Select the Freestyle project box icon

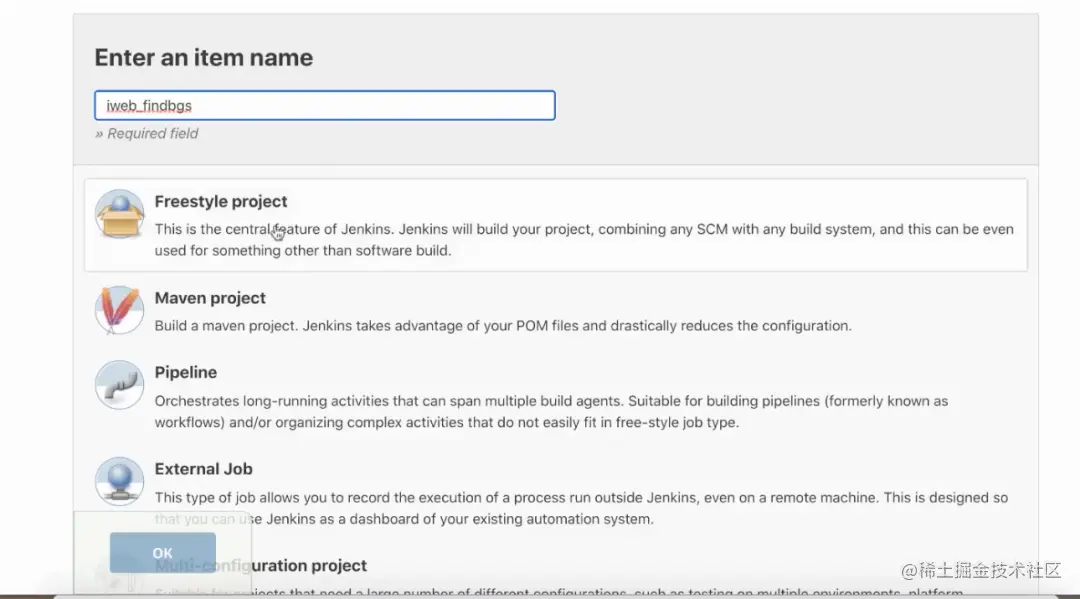[119, 214]
